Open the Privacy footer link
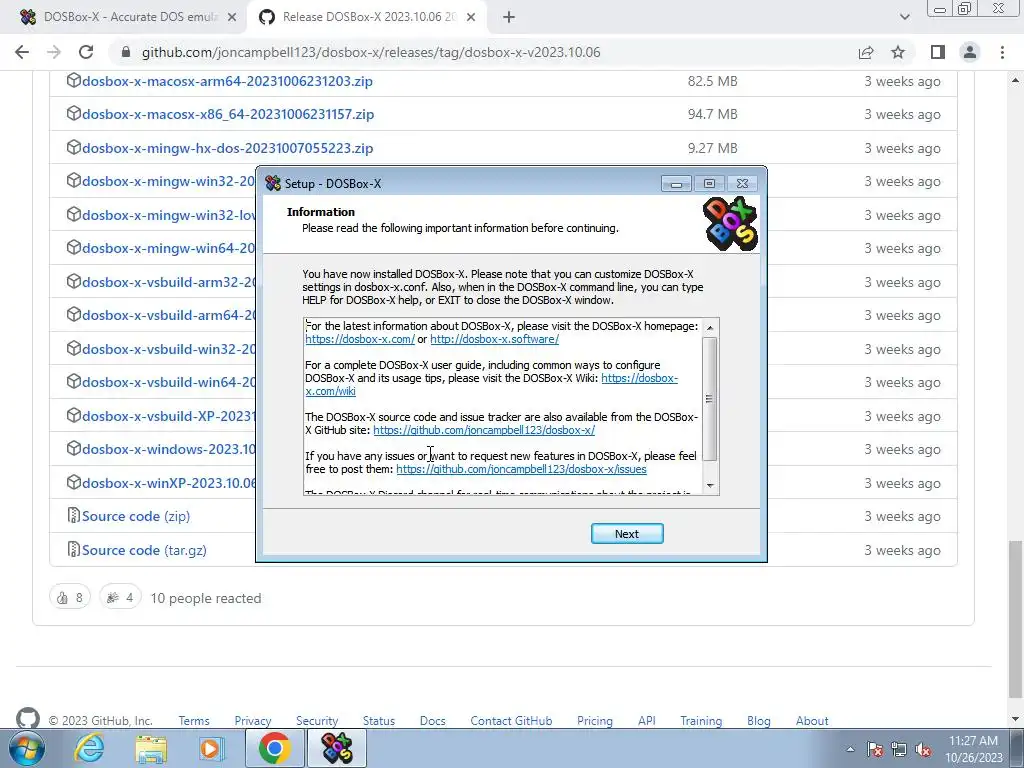1024x768 pixels. tap(253, 721)
